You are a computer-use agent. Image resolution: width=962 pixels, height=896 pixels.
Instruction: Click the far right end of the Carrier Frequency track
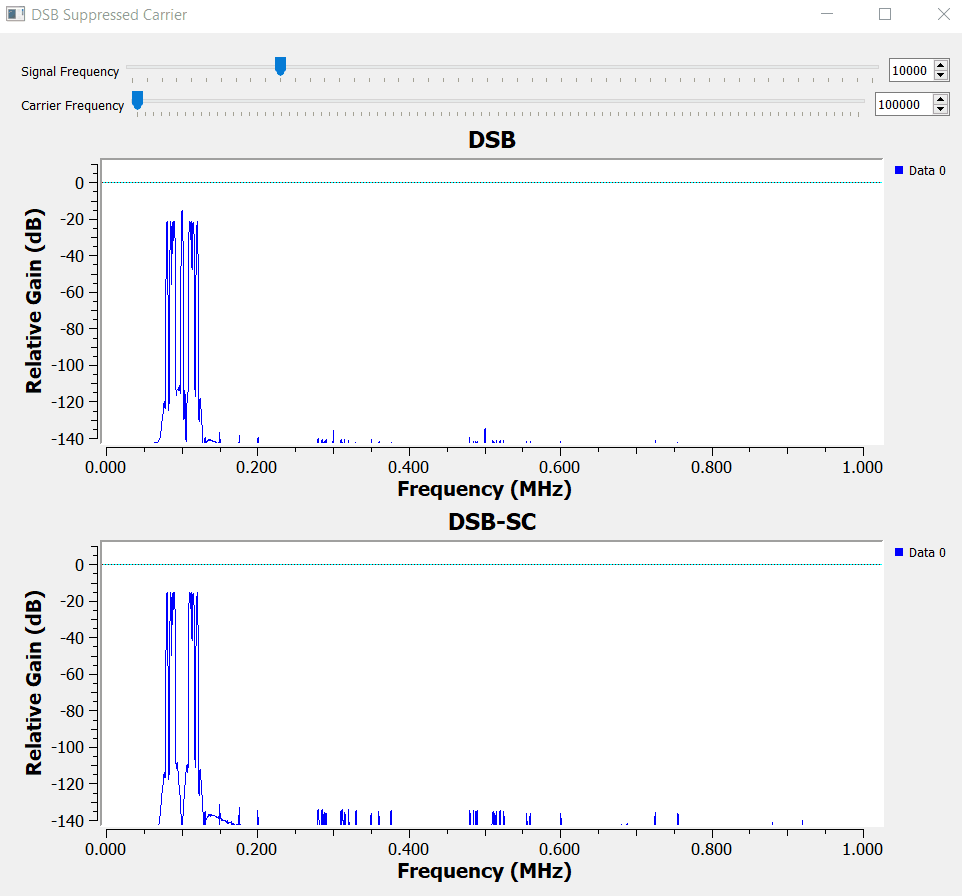click(x=861, y=101)
